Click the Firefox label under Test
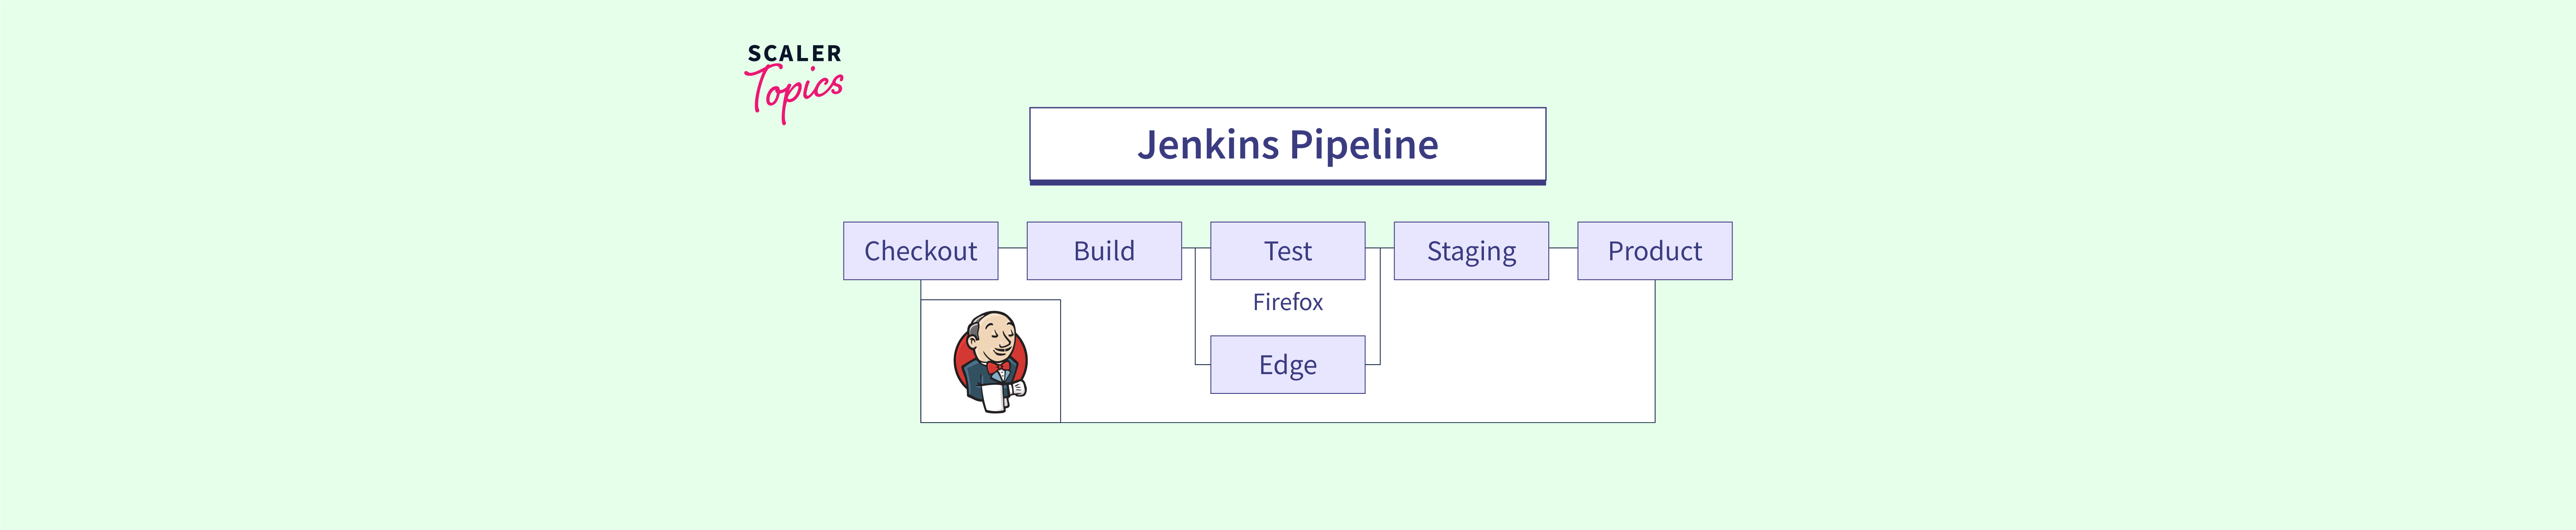 click(1287, 302)
